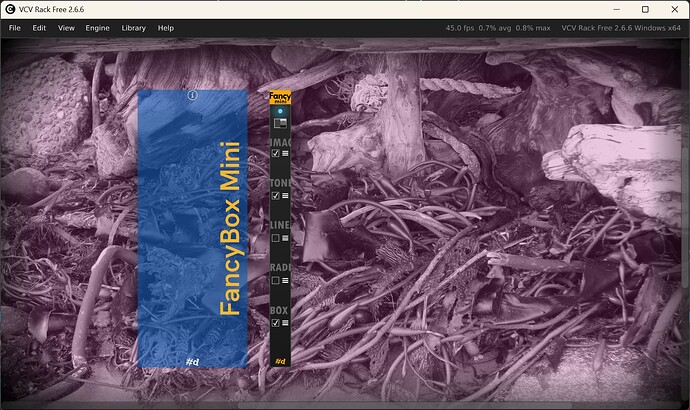Disable the TONE checkbox
This screenshot has width=690, height=410.
coord(275,196)
